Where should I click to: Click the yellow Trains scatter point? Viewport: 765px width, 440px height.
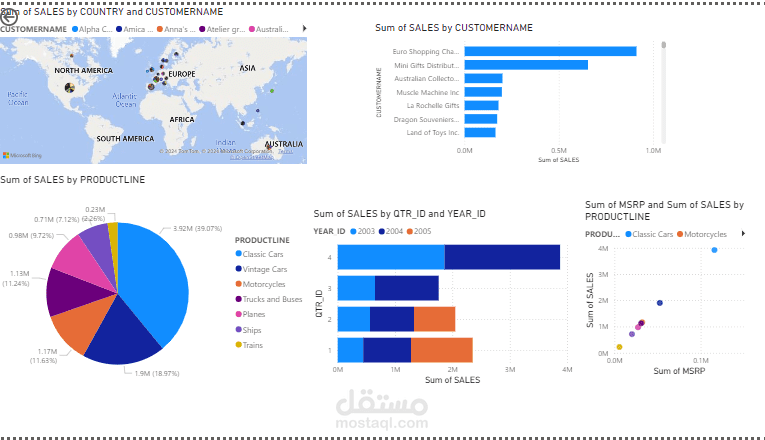click(619, 347)
